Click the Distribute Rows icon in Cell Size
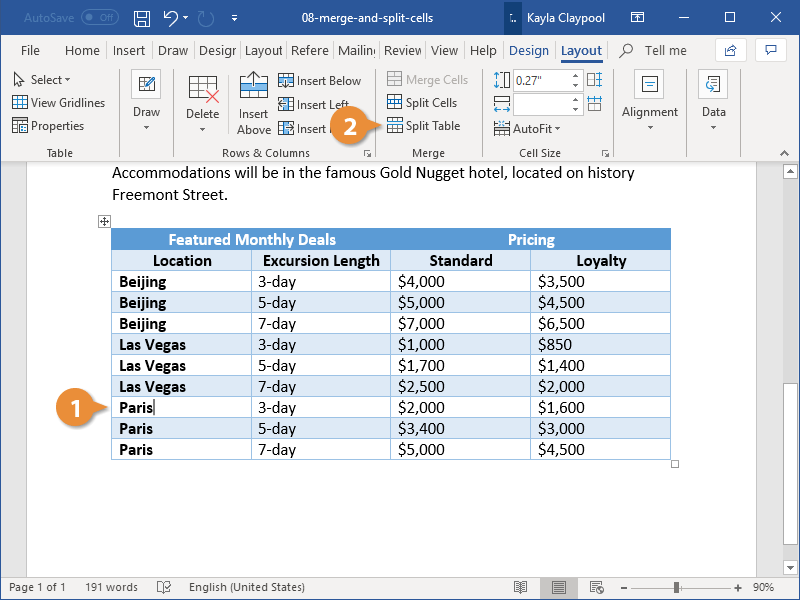Screen dimensions: 800x600 (594, 80)
